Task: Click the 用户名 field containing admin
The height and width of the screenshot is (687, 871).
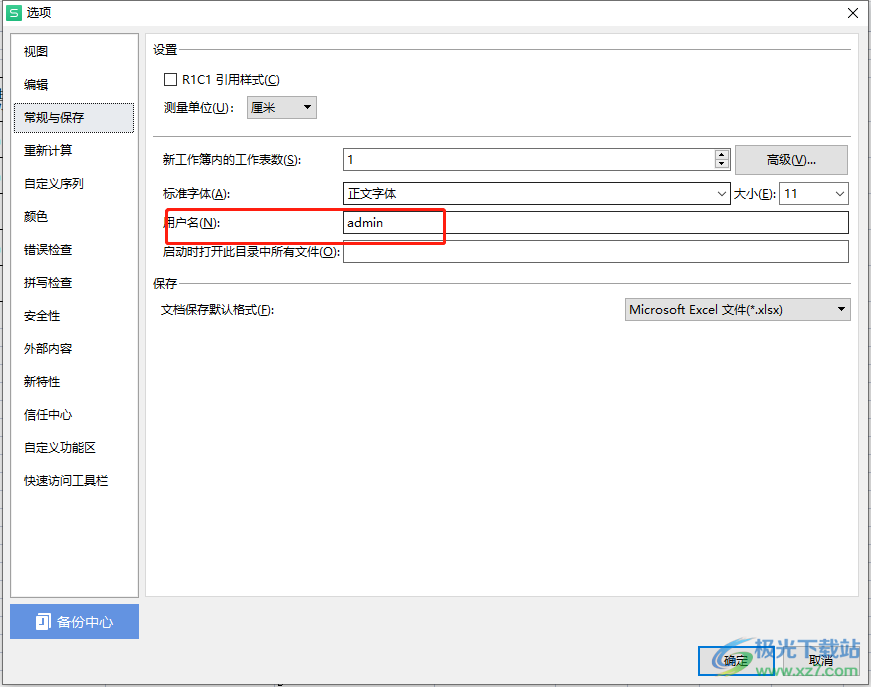Action: (x=595, y=223)
